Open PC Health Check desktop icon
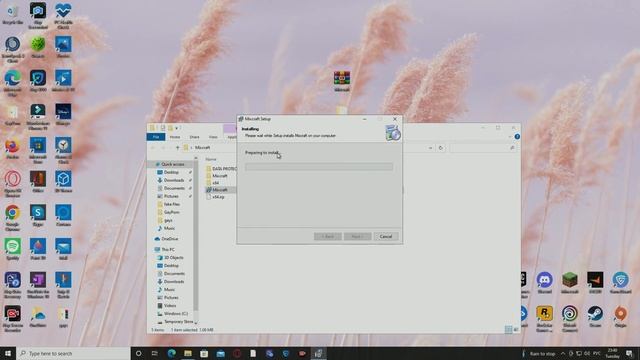 coord(63,16)
